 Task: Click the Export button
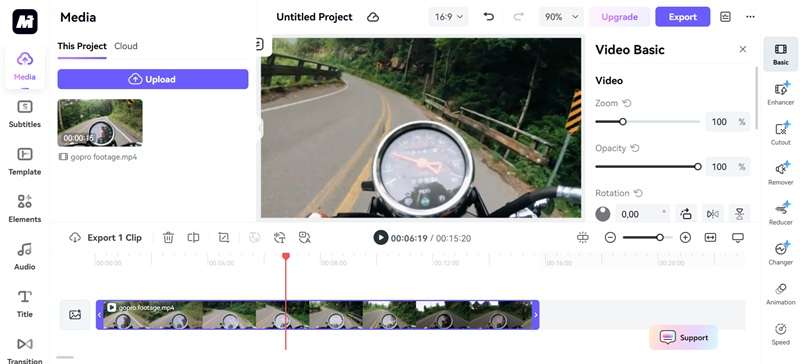click(683, 17)
